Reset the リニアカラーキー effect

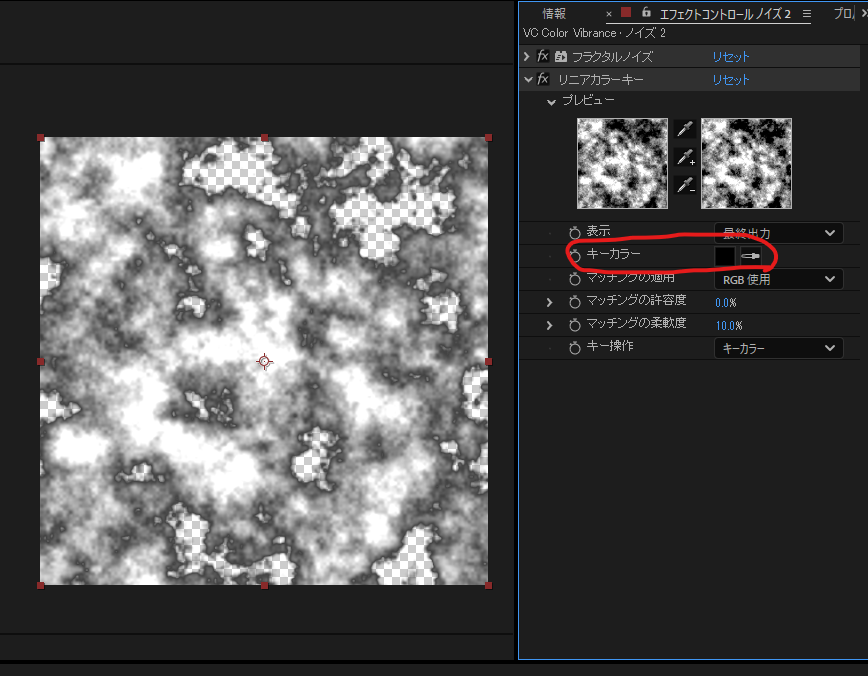click(730, 79)
